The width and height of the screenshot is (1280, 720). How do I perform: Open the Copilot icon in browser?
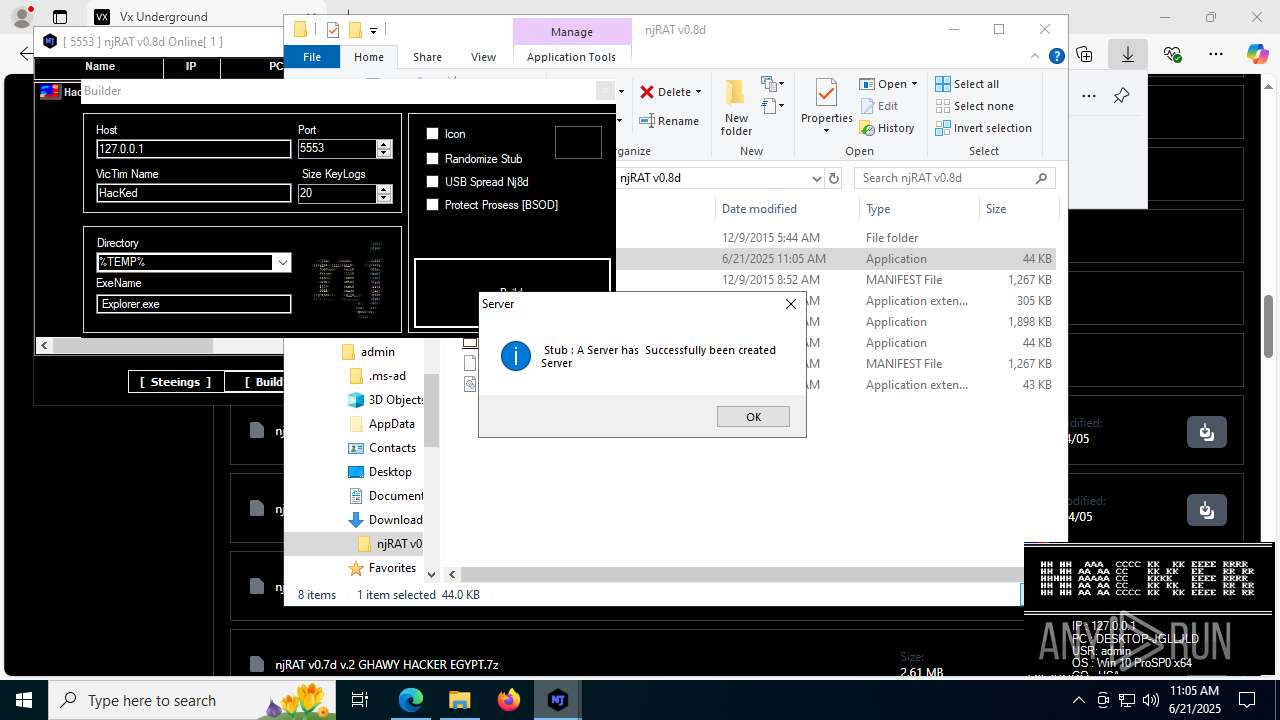pos(1257,54)
